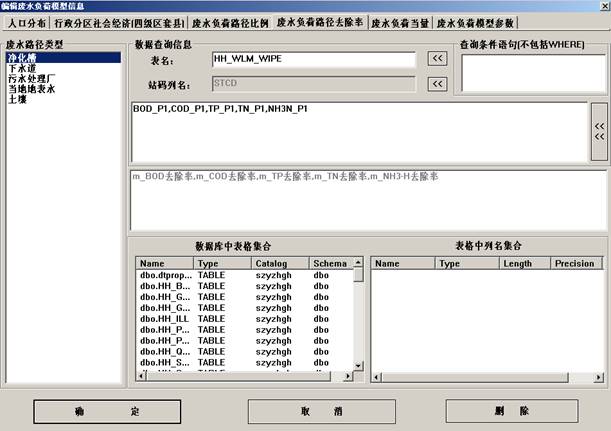Click the 查询条件语句 text box
This screenshot has height=431, width=611.
[530, 73]
